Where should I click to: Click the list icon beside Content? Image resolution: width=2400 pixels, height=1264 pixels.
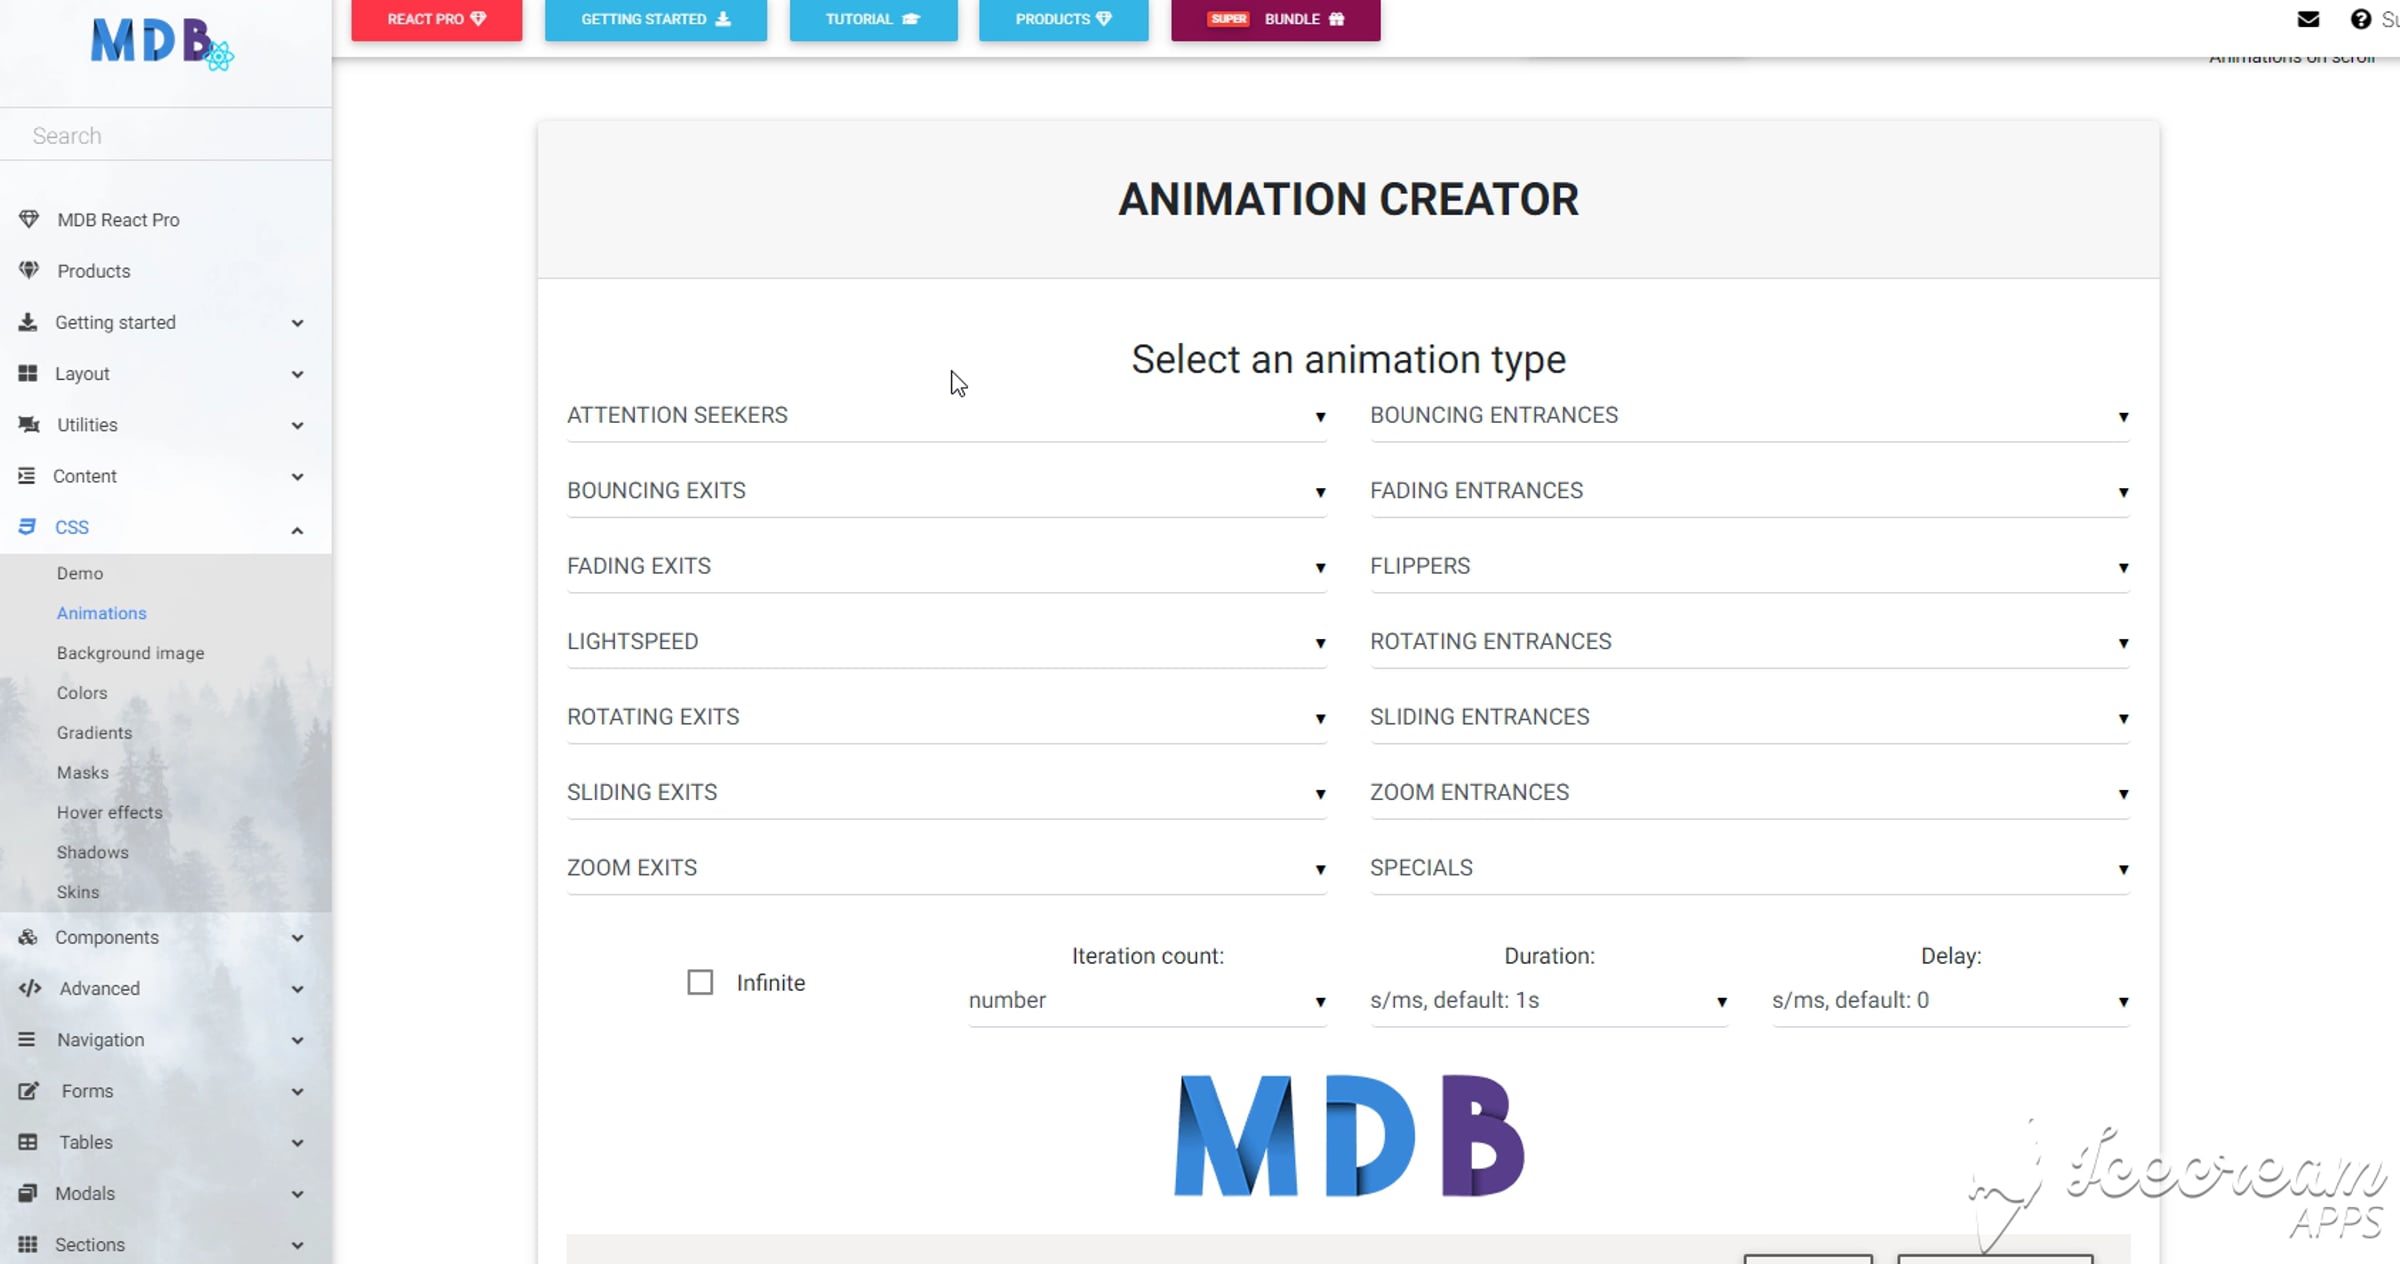point(27,475)
